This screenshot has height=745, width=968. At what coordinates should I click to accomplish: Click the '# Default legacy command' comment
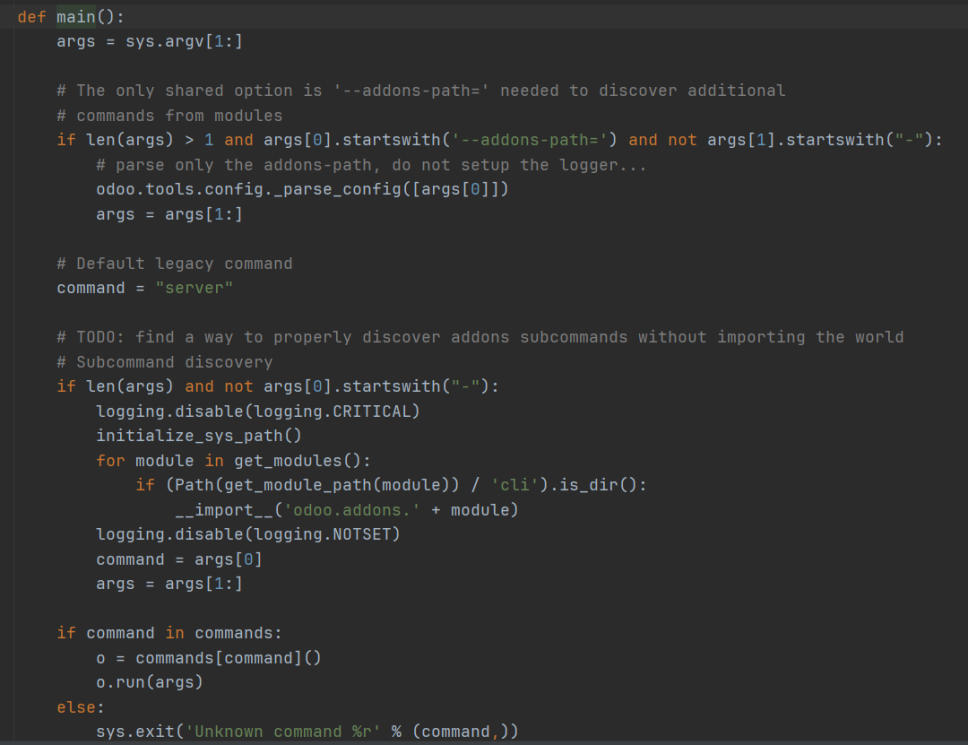point(174,264)
